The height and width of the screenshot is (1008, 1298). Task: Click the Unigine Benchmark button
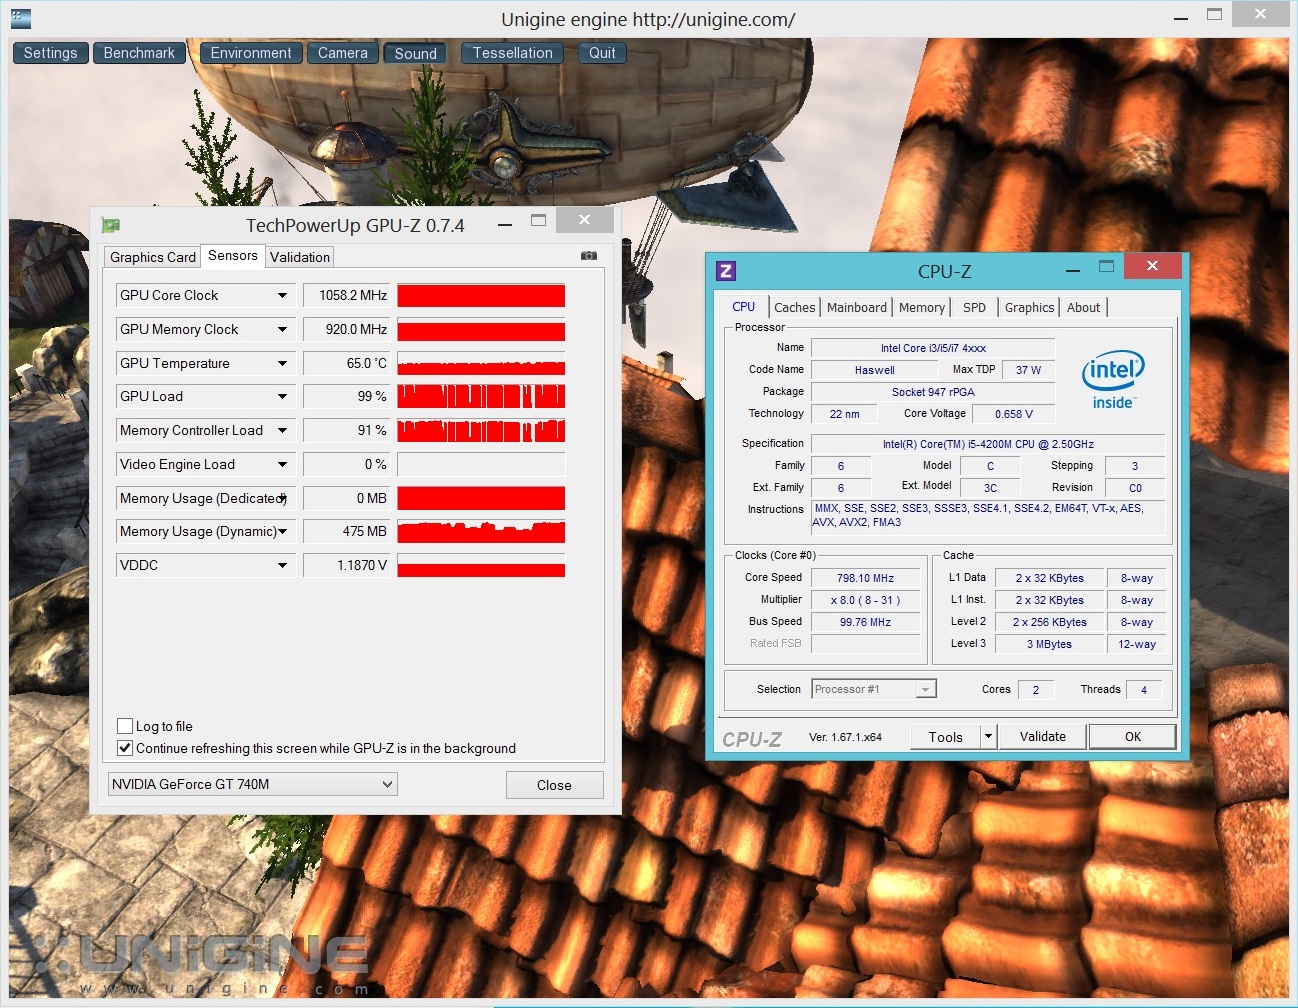(x=139, y=53)
